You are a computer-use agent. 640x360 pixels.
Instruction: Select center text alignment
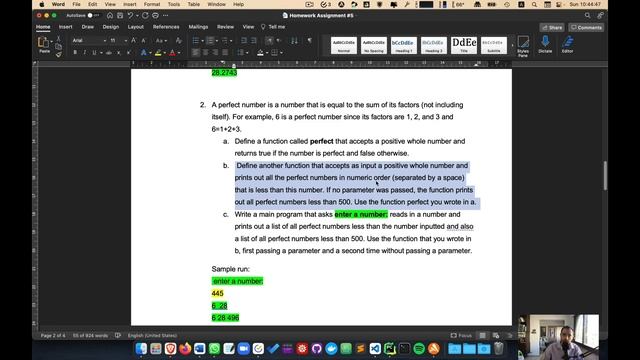click(x=205, y=53)
